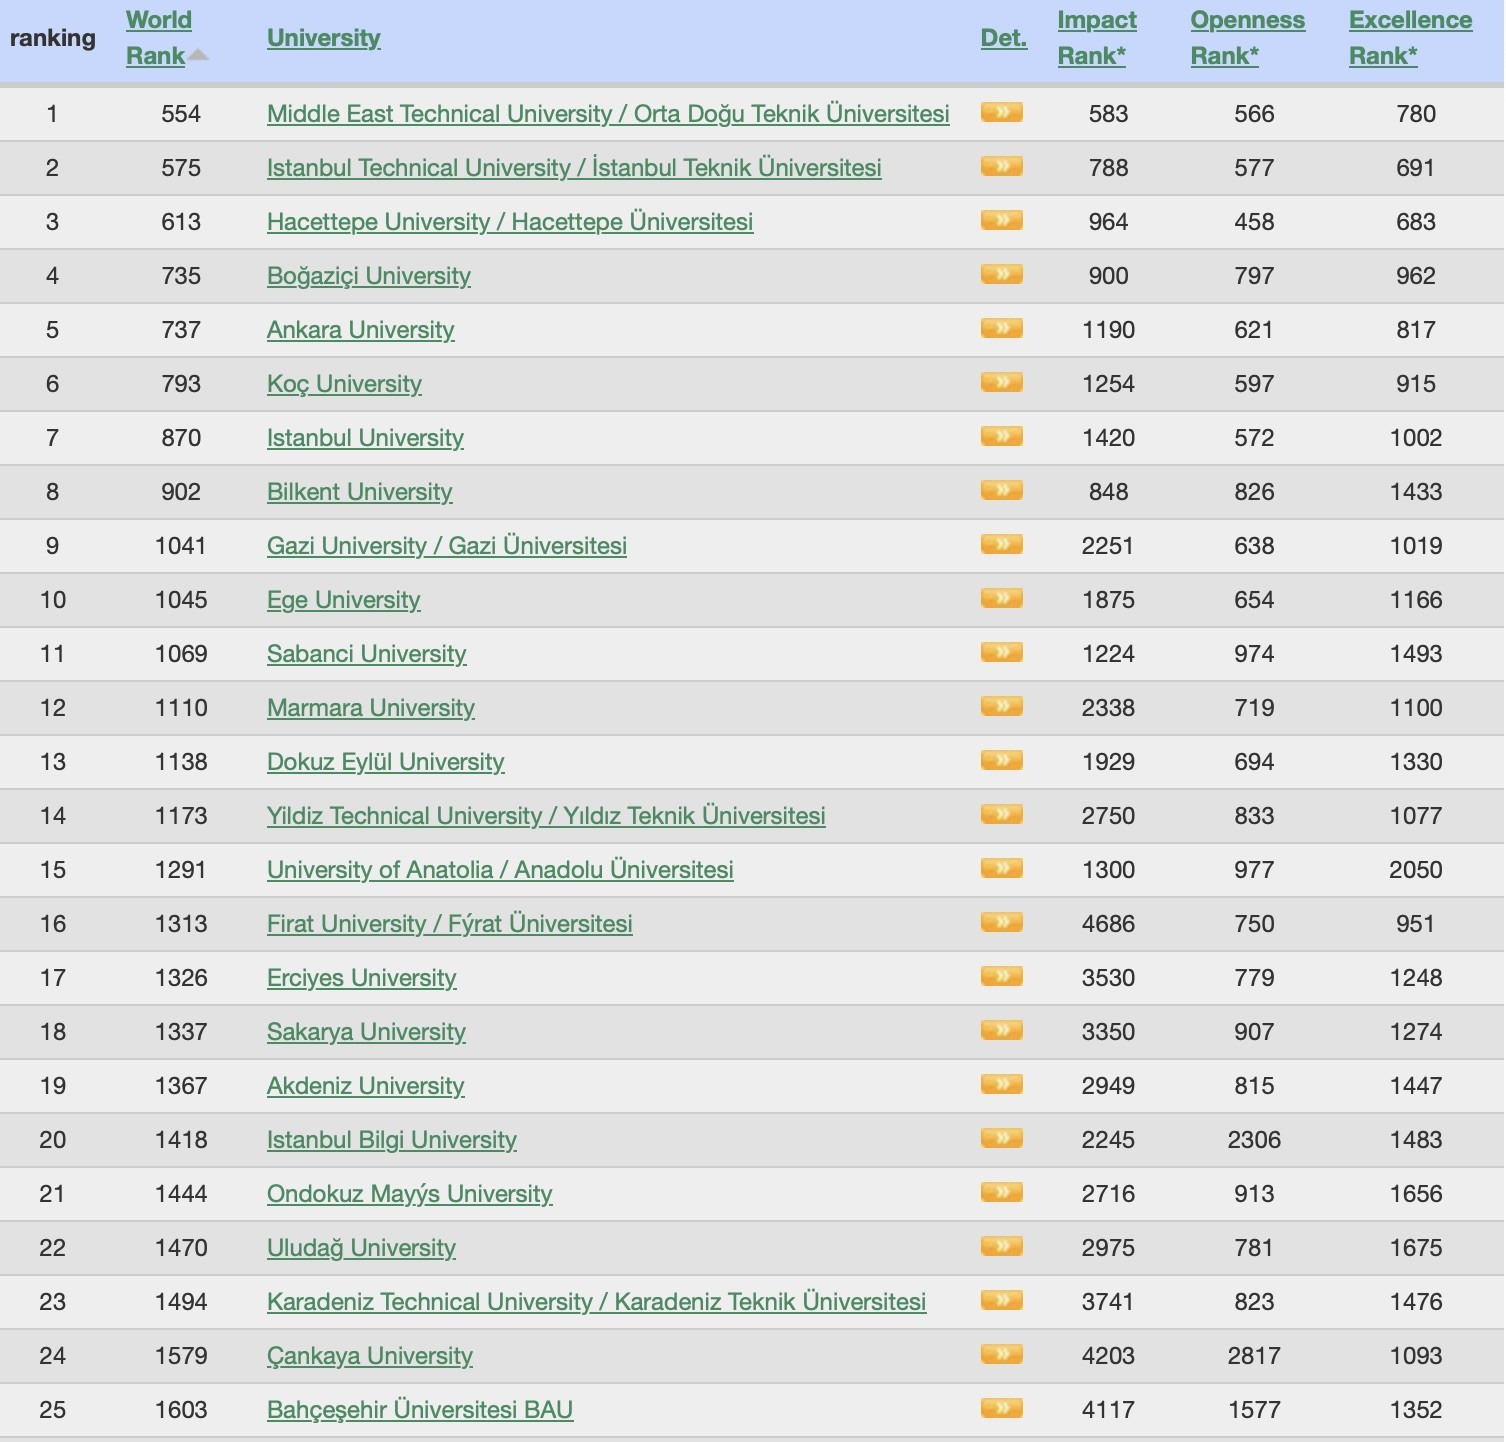Click details arrow for Sabanci University

(1001, 652)
